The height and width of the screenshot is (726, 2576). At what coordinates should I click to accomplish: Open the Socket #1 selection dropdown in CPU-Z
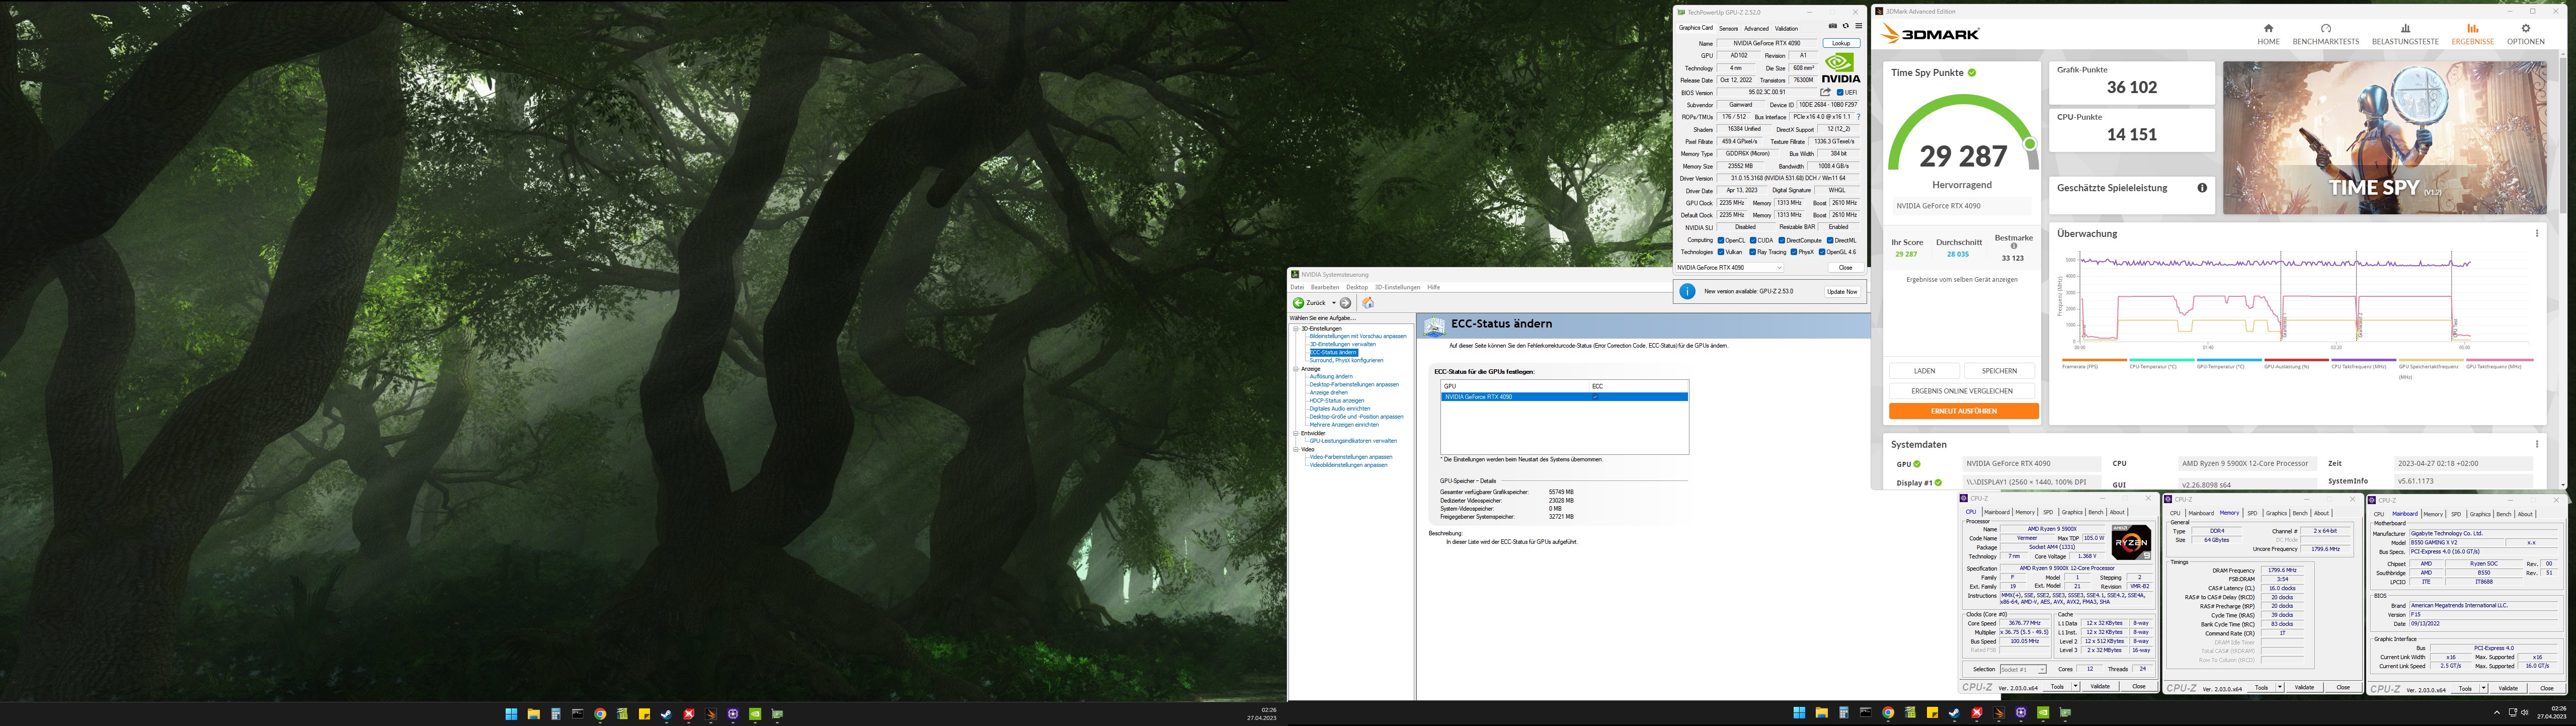click(2024, 670)
